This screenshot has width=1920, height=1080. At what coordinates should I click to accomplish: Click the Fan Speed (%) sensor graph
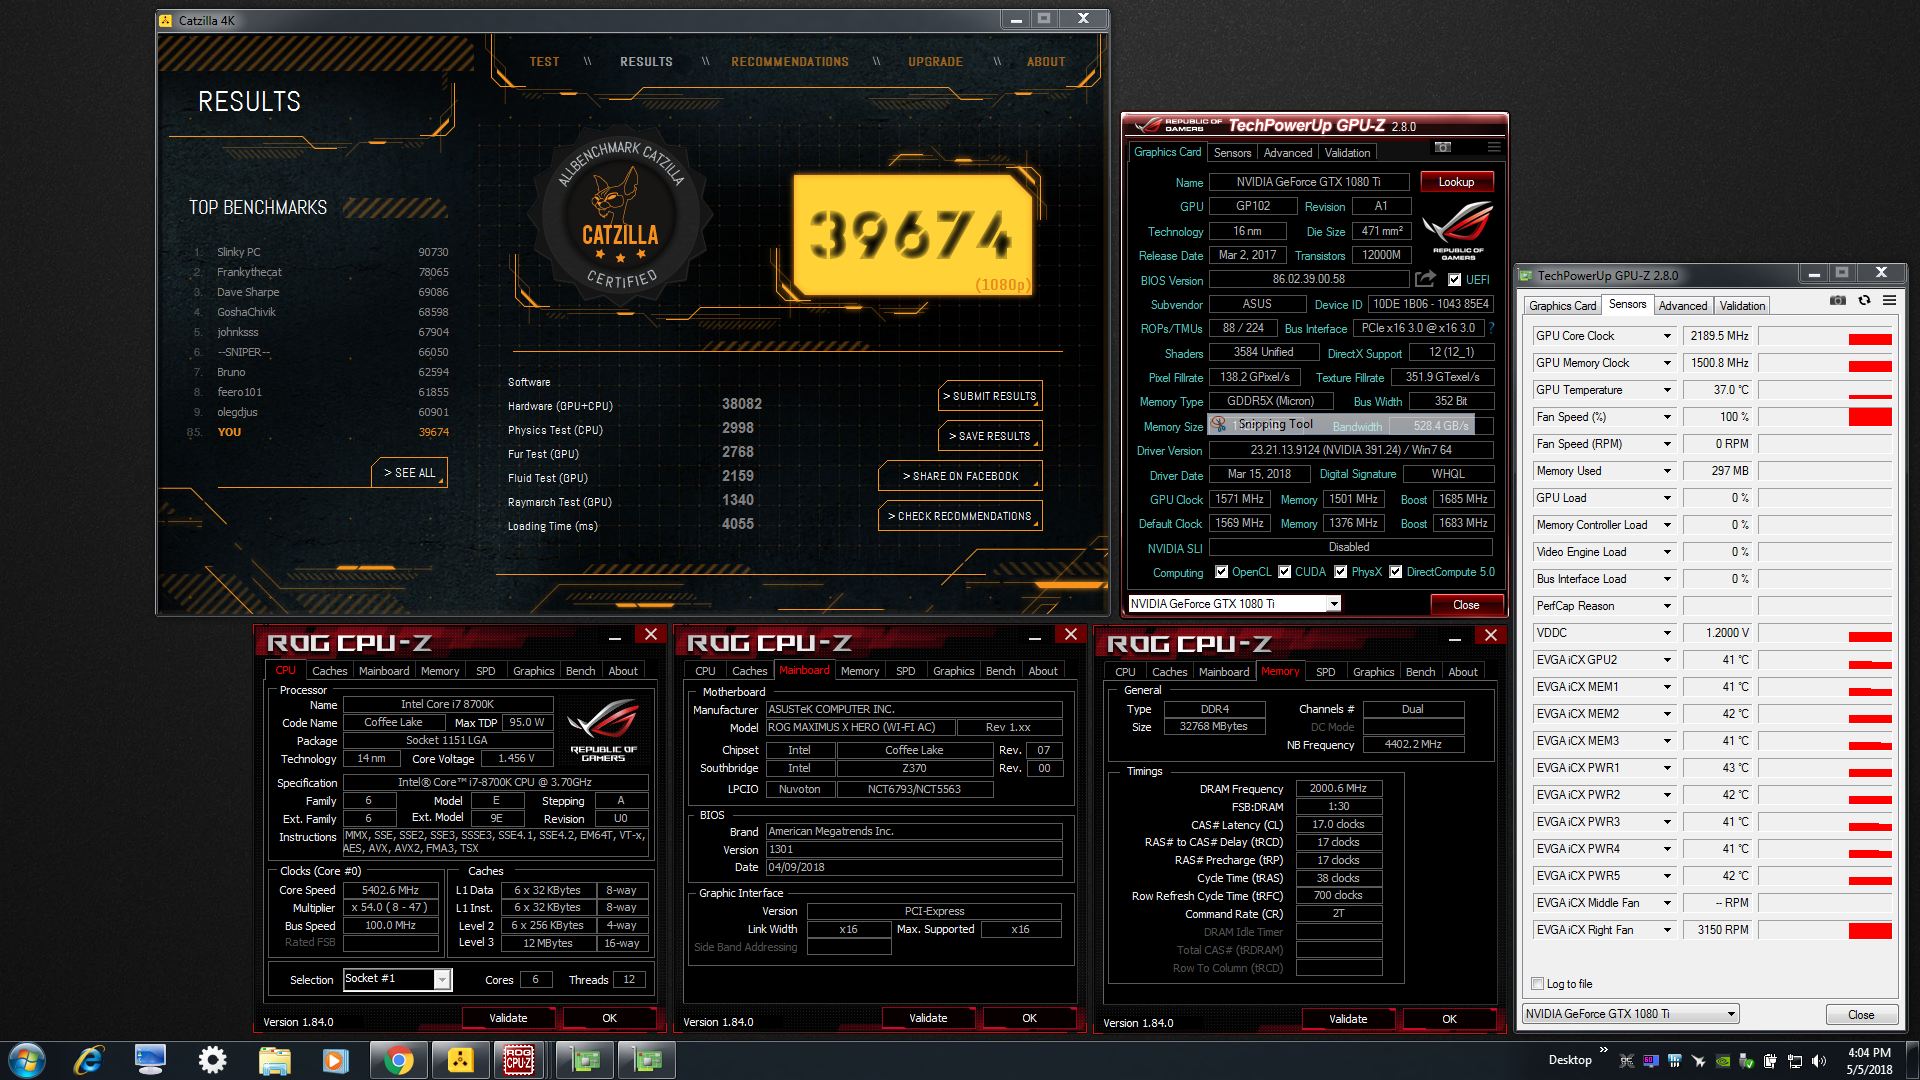[1825, 417]
